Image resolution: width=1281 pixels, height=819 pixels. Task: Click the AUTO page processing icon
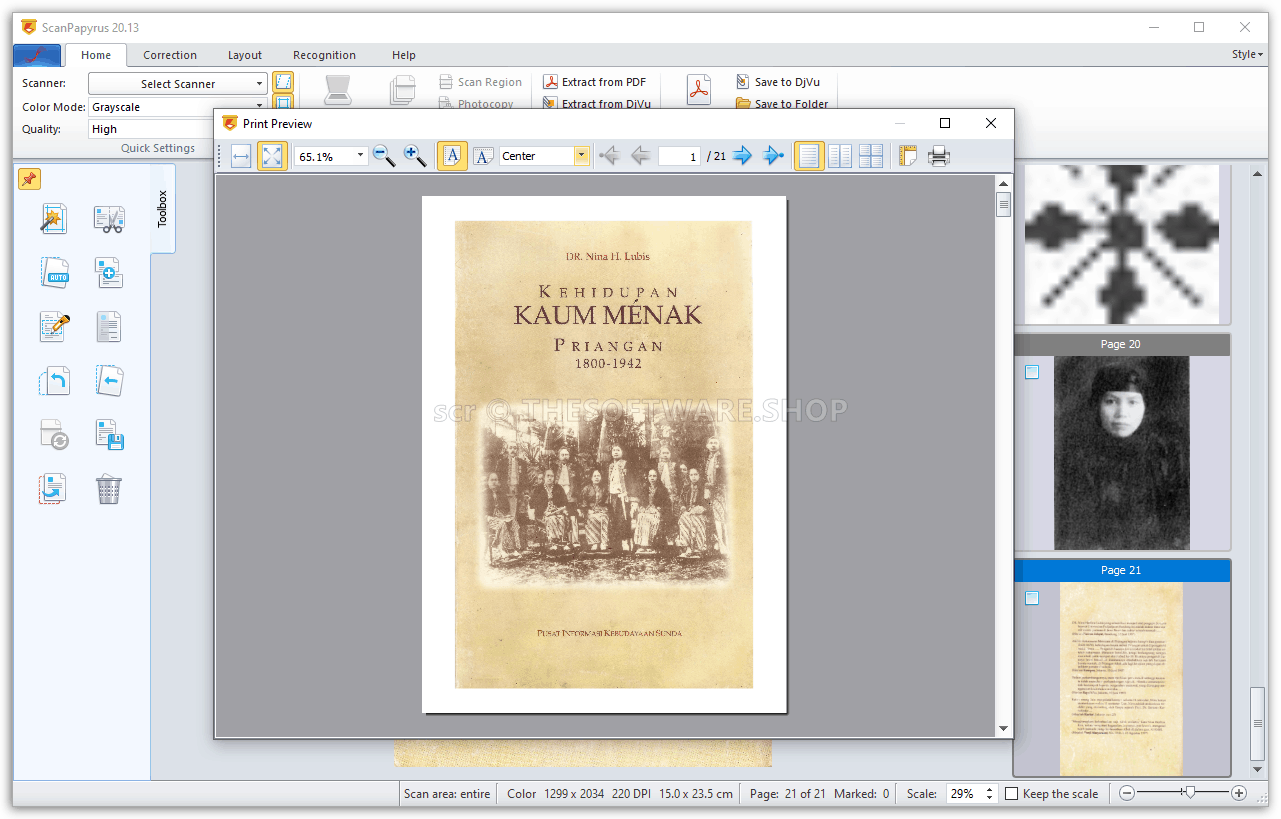click(54, 273)
